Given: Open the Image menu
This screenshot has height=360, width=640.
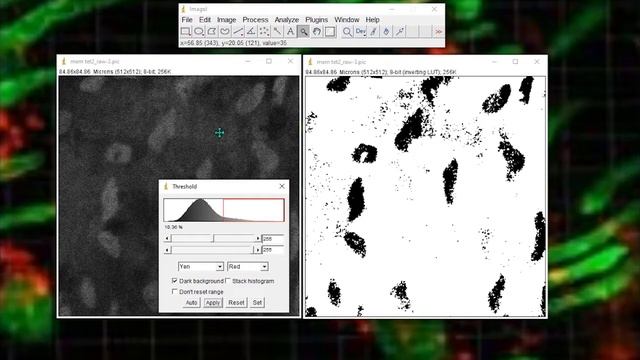Looking at the screenshot, I should 227,20.
